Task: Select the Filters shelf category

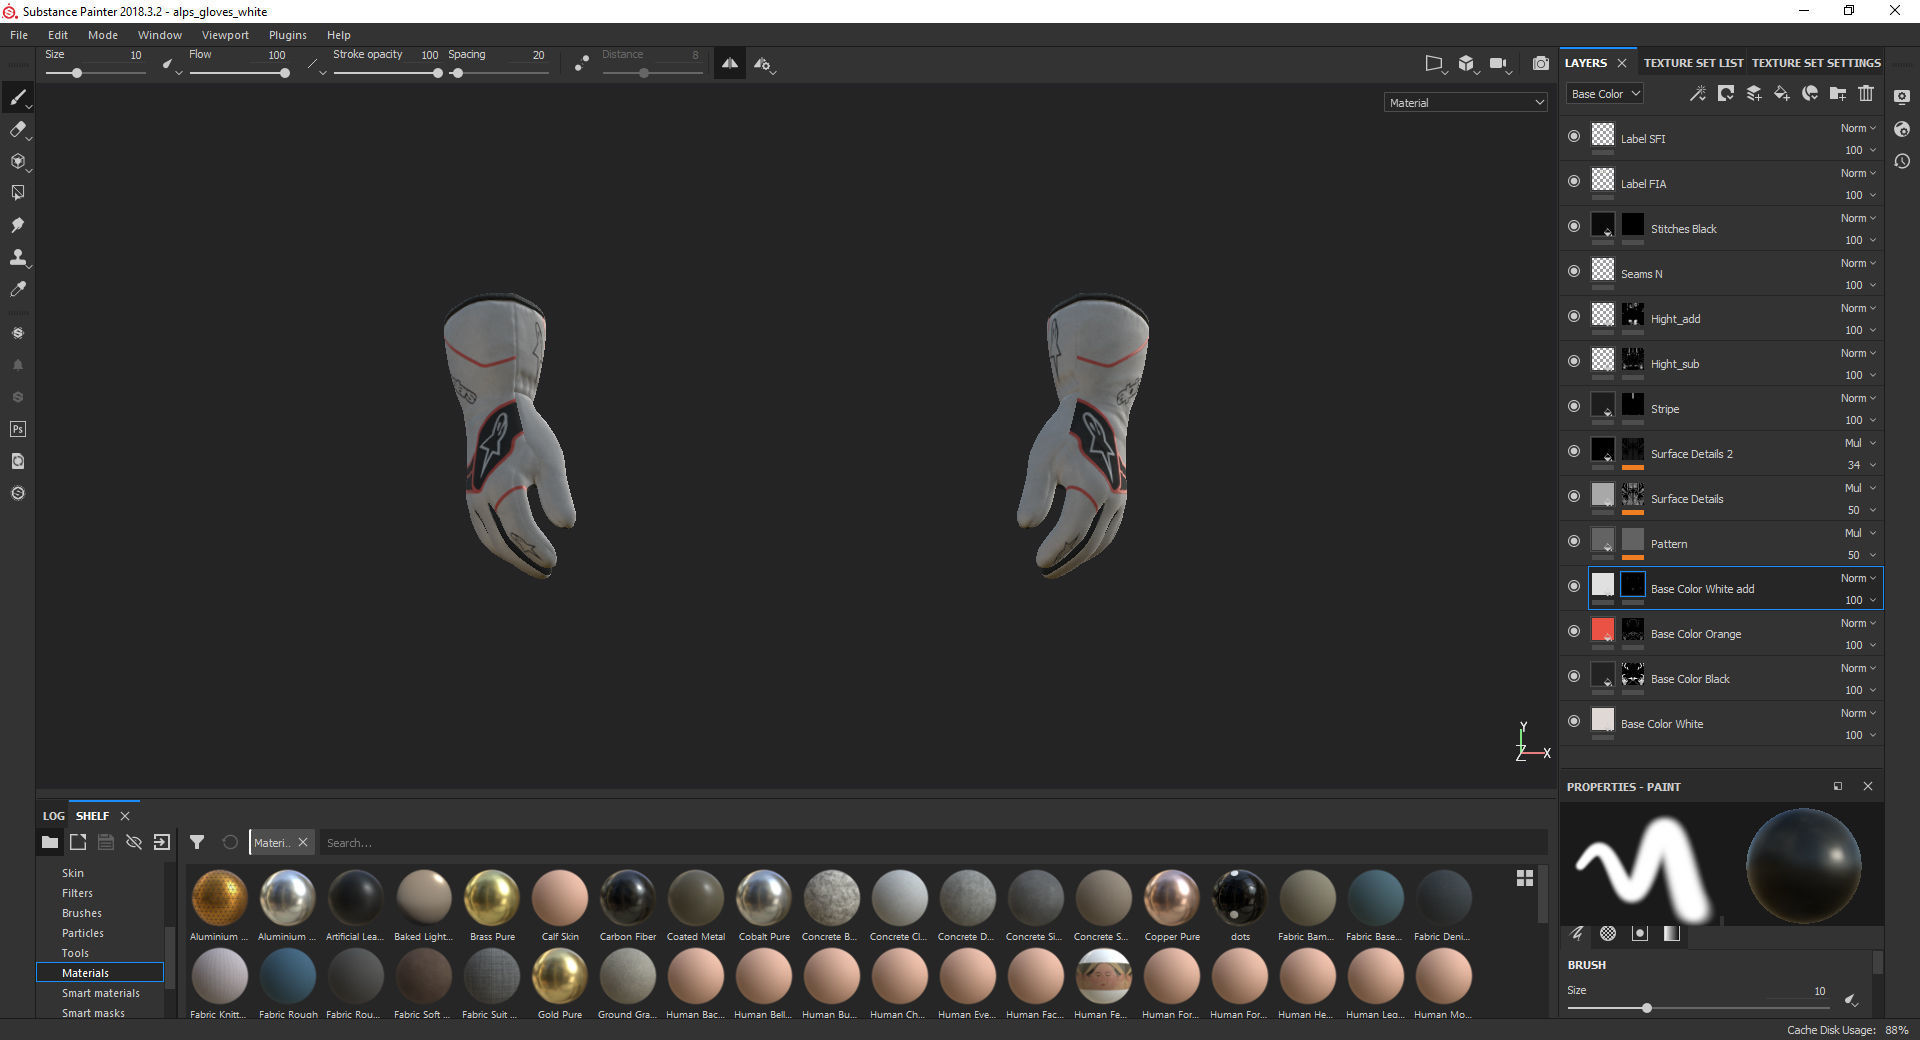Action: [x=77, y=893]
